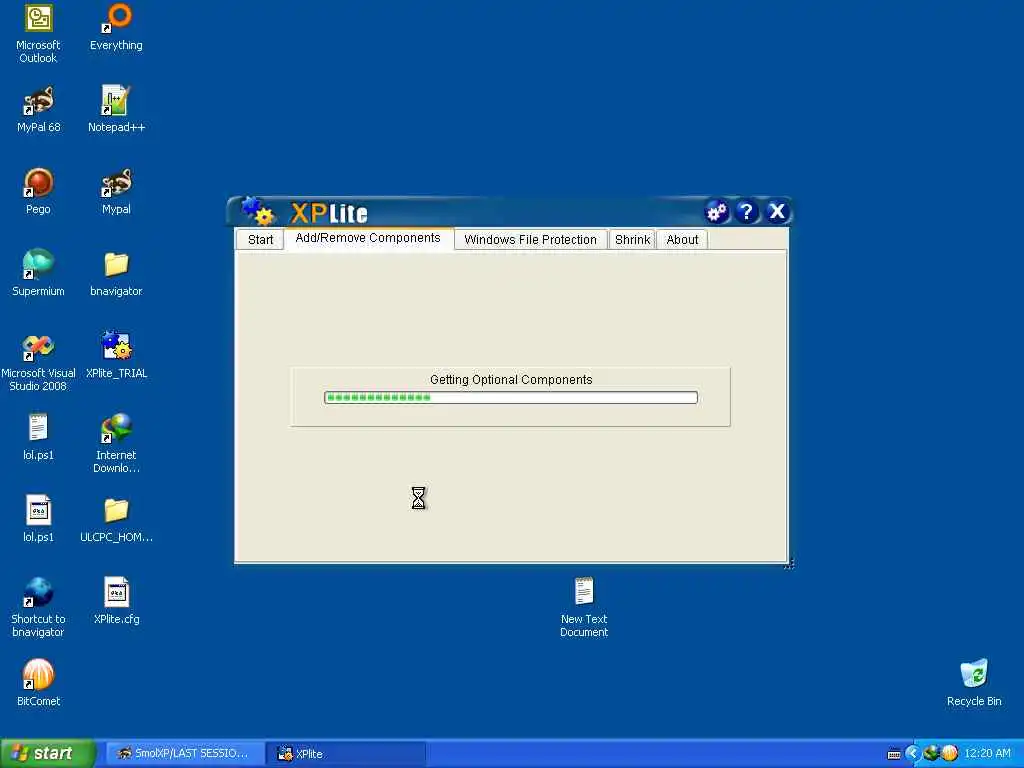Image resolution: width=1024 pixels, height=768 pixels.
Task: Go to the Shrink tab
Action: [632, 240]
